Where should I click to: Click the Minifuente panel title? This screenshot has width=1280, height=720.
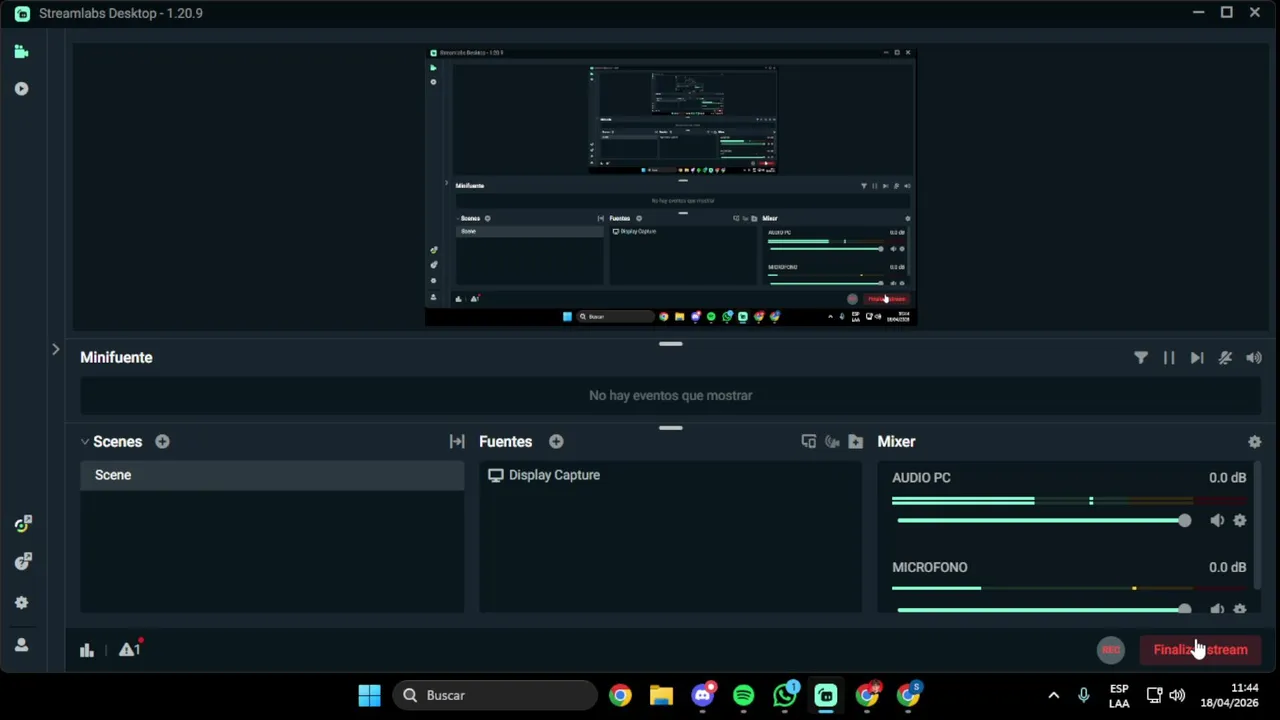click(x=116, y=358)
